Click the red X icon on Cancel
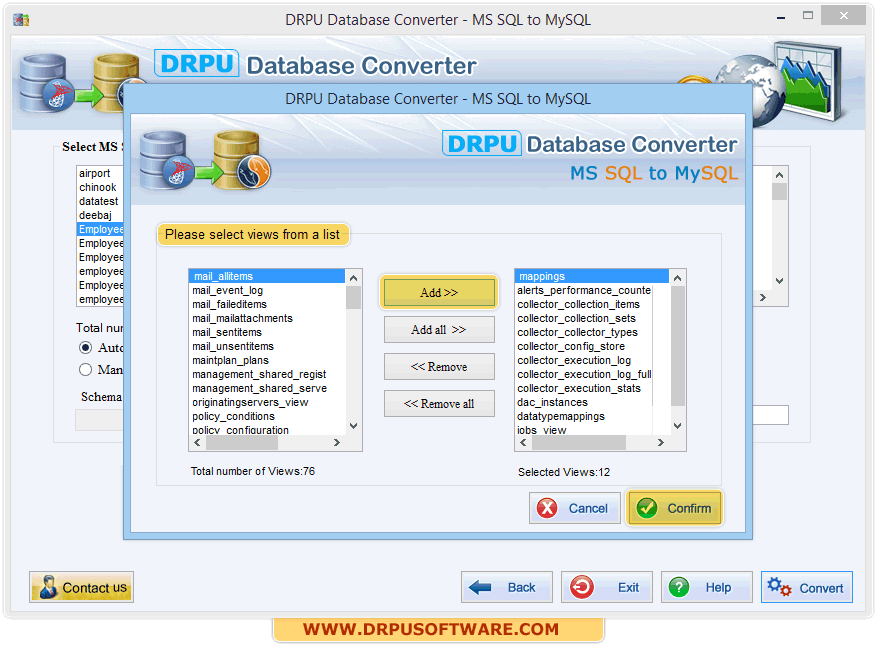Screen dimensions: 877x645 [x=547, y=508]
